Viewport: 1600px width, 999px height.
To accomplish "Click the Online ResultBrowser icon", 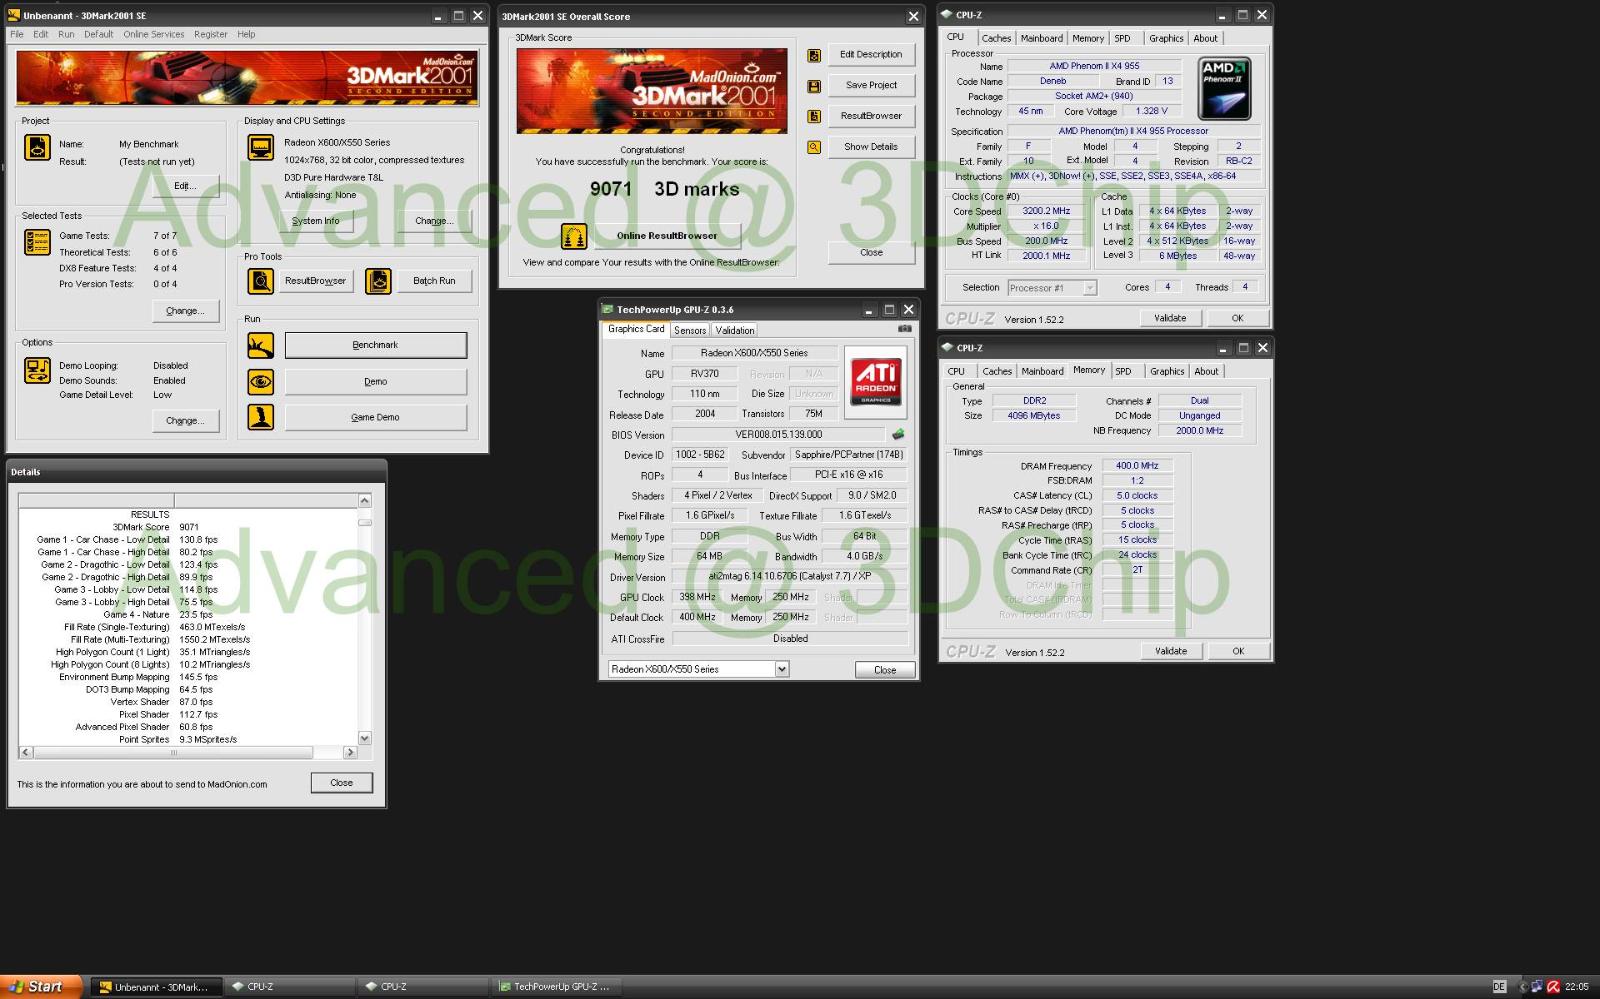I will [x=574, y=236].
